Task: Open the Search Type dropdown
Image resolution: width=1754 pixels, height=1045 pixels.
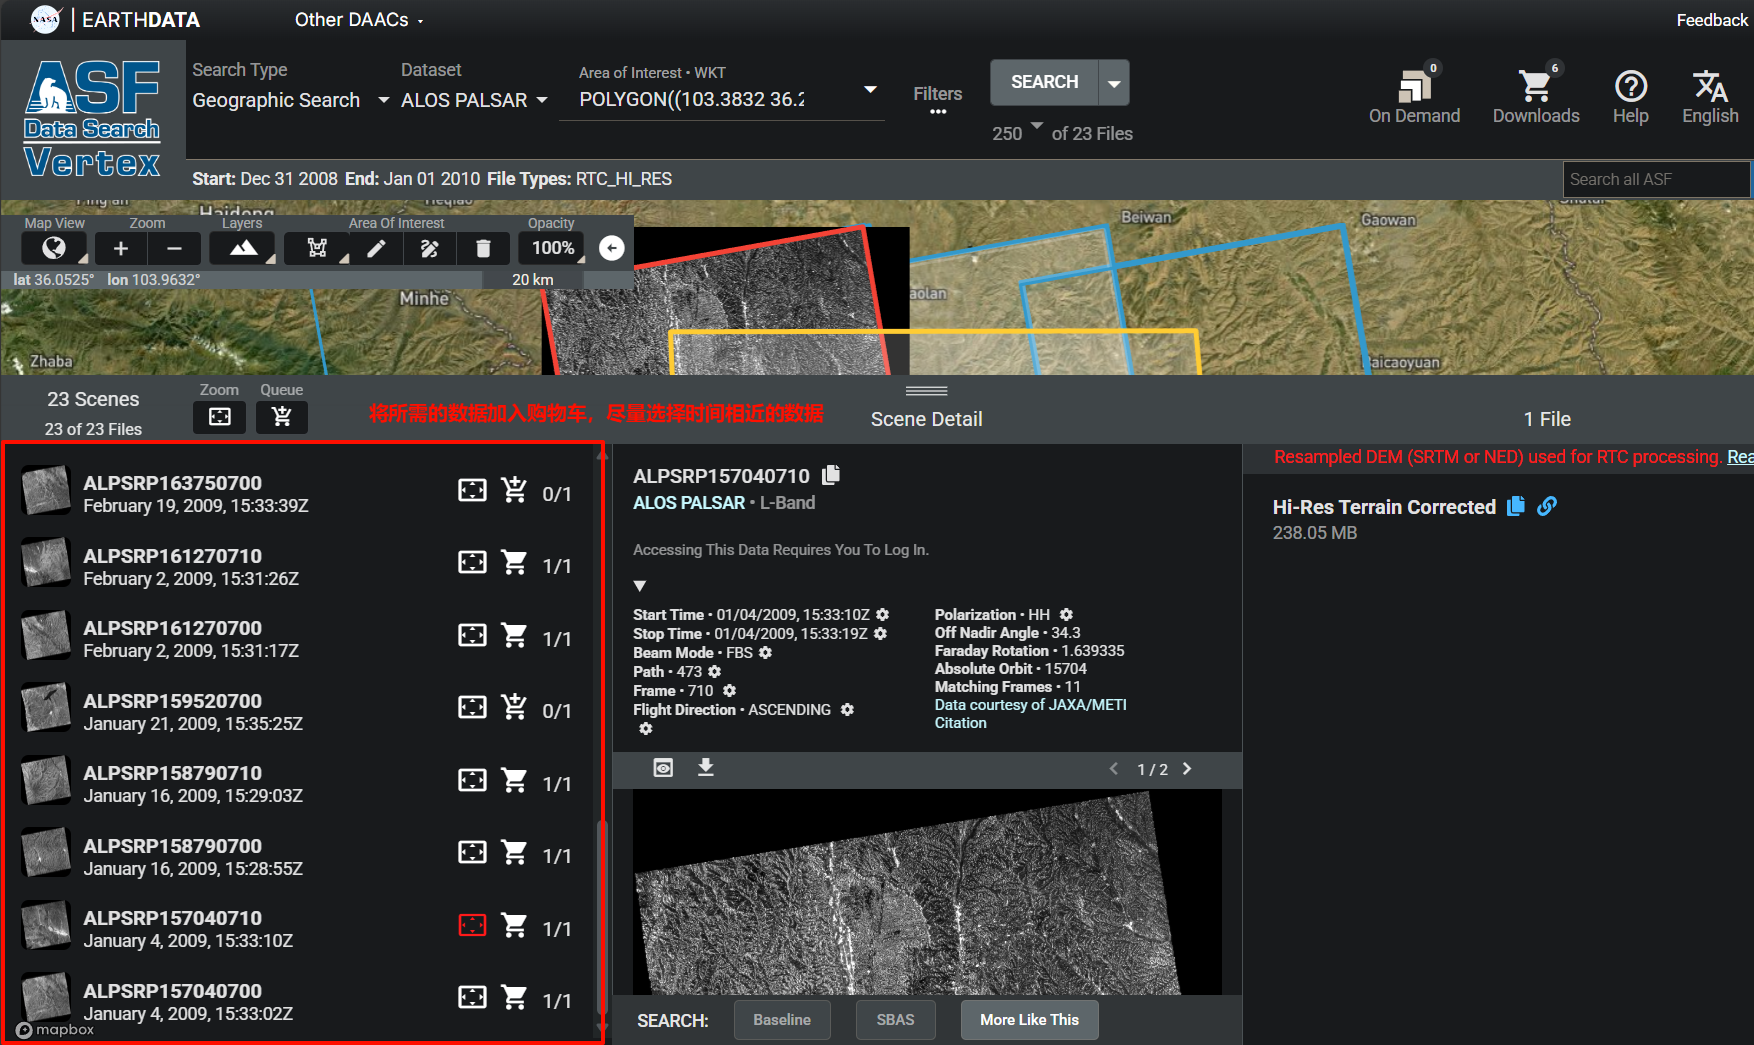Action: pyautogui.click(x=290, y=100)
